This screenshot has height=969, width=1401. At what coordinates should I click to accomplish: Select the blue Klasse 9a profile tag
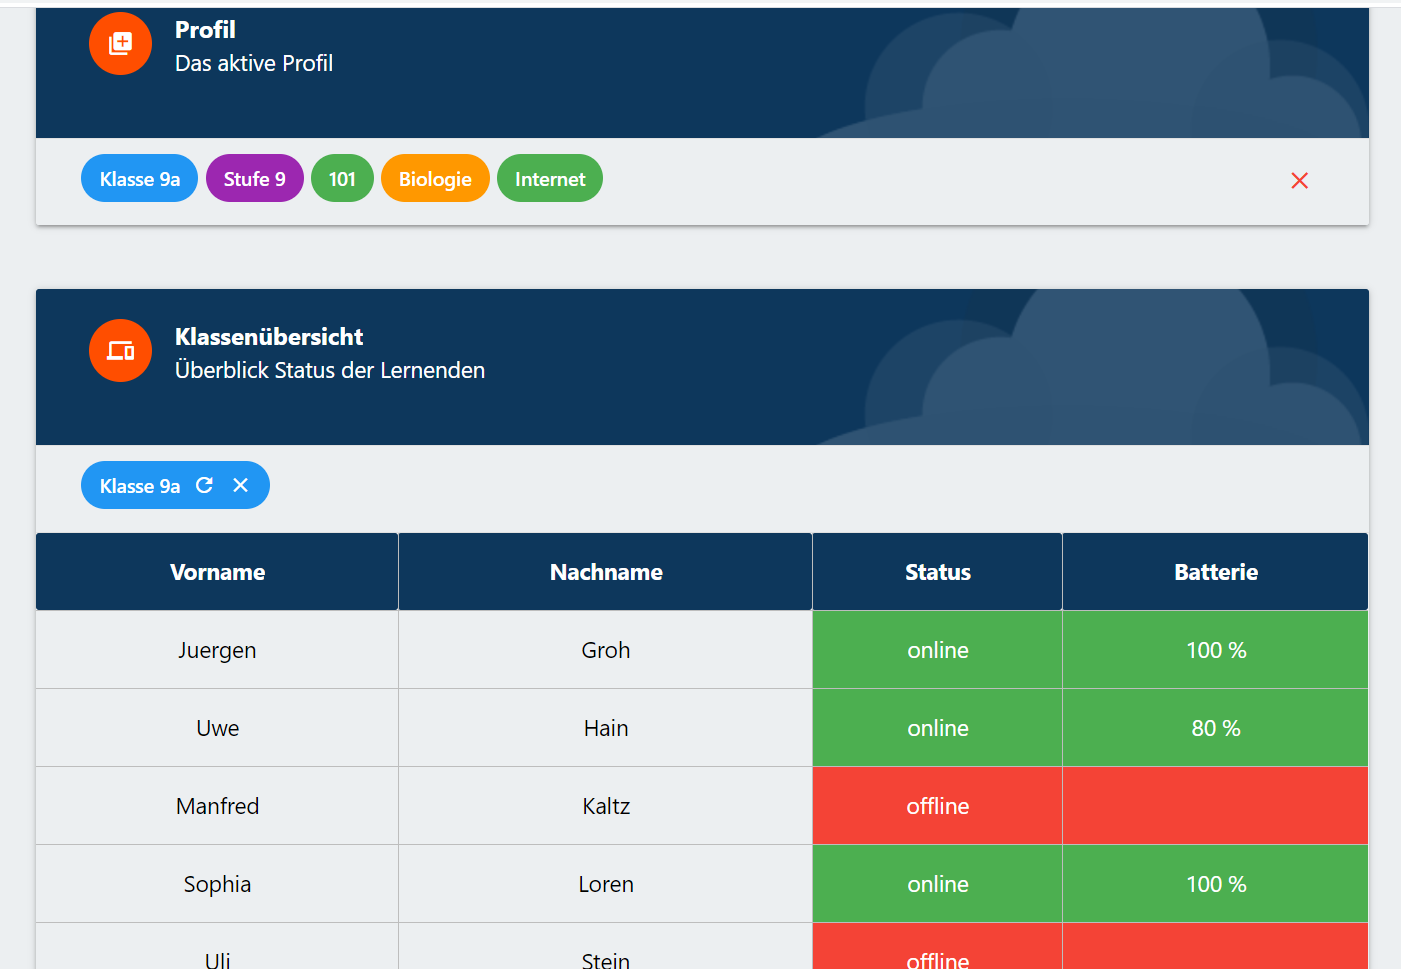pos(139,178)
